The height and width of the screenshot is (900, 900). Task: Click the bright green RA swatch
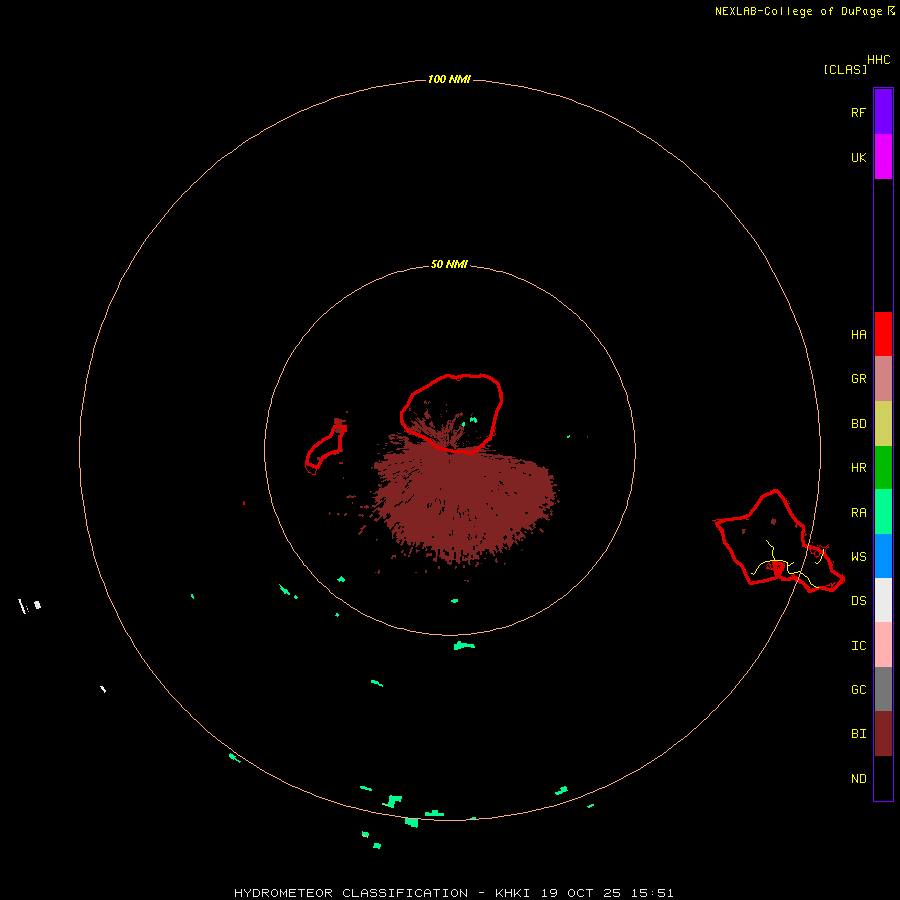(883, 512)
